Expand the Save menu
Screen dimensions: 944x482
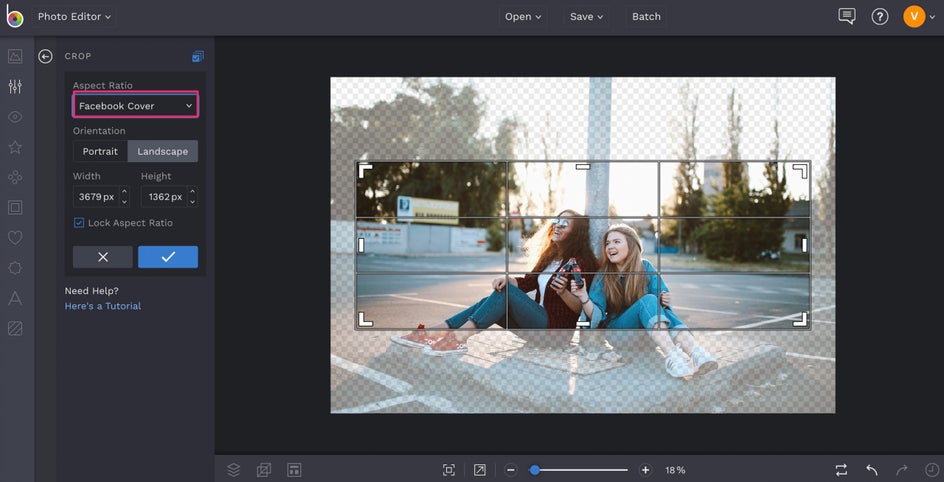tap(586, 17)
